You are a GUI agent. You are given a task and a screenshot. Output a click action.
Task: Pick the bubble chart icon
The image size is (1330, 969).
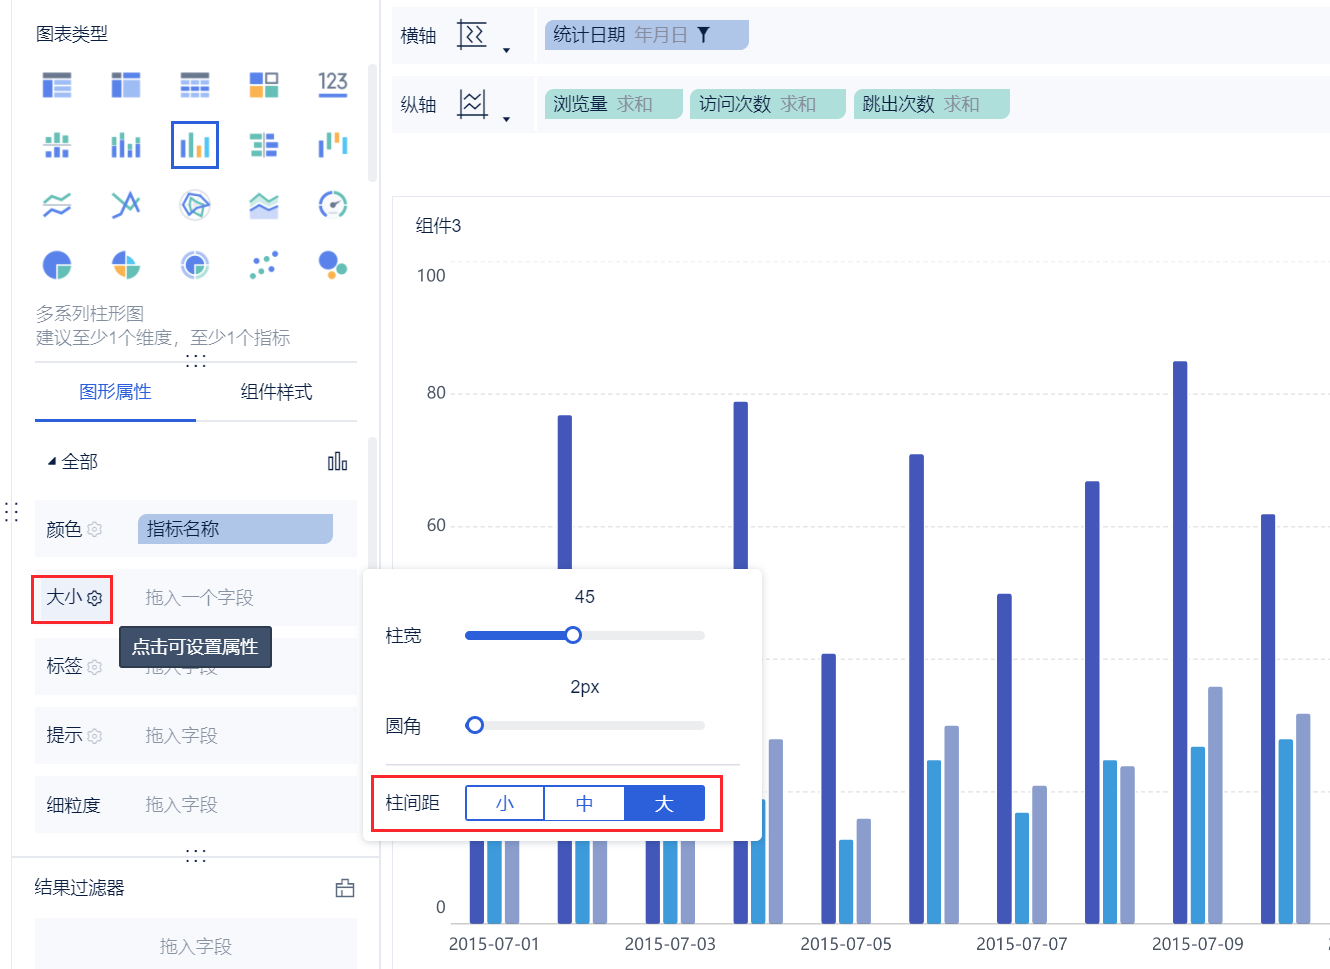333,264
